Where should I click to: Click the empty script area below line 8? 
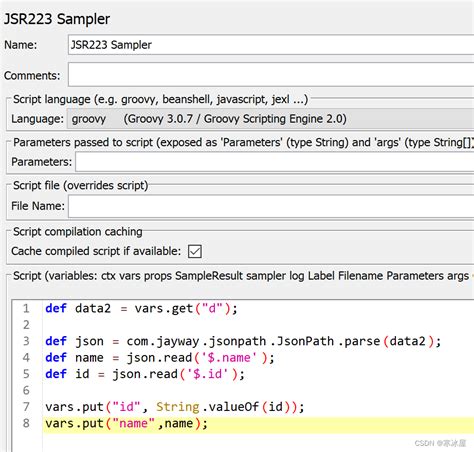click(259, 442)
